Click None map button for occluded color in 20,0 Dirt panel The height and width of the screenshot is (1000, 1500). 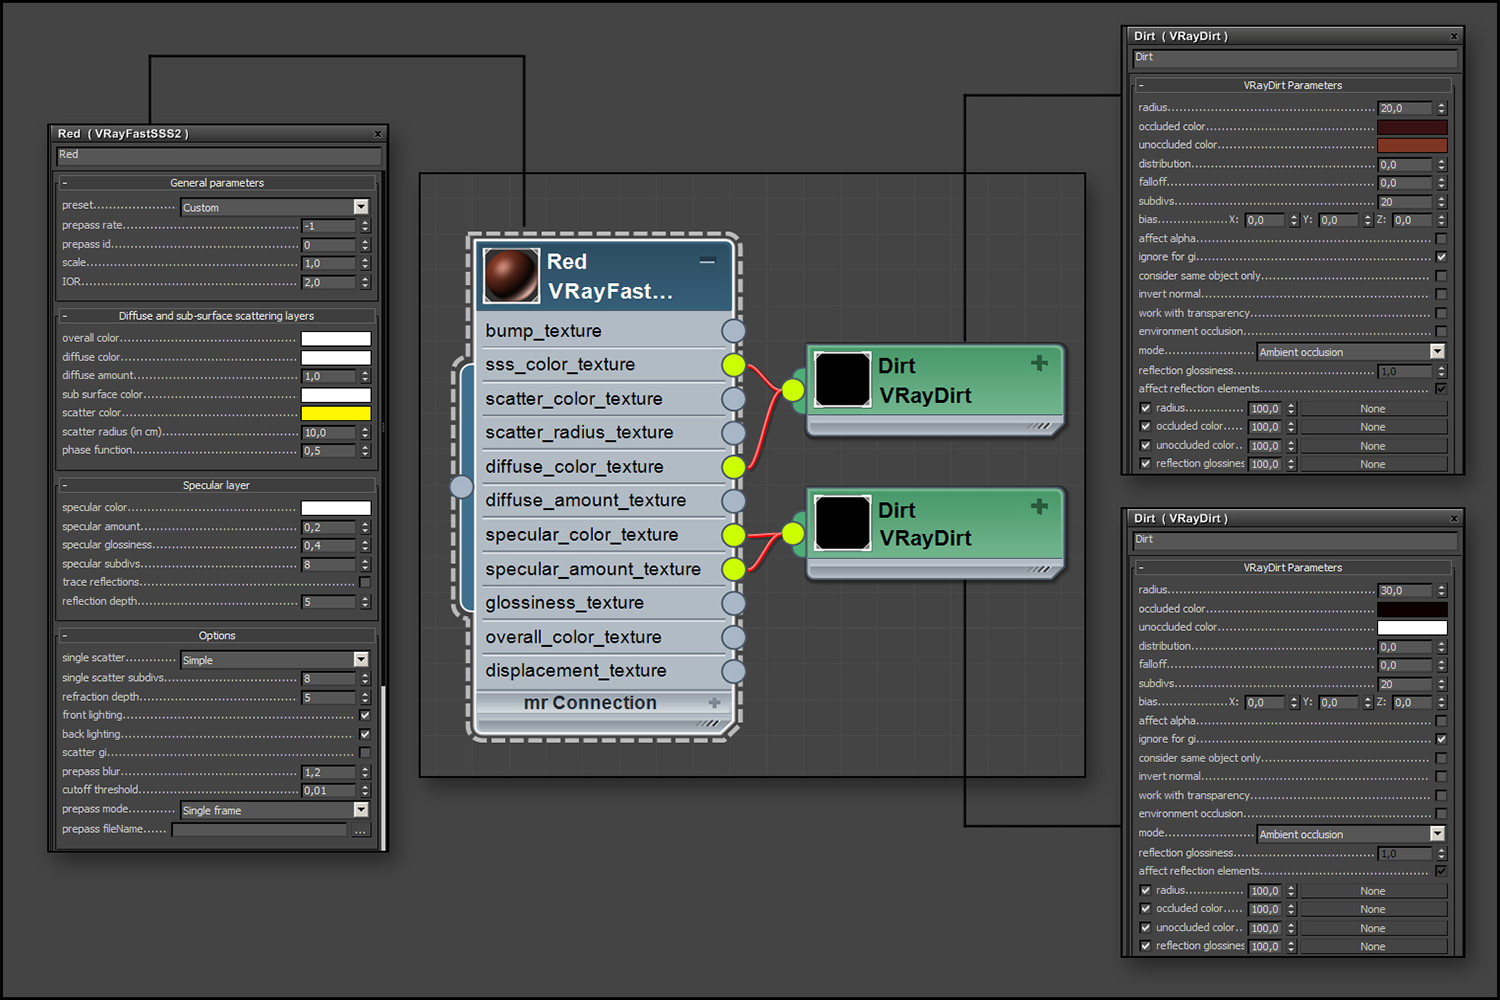[x=1373, y=427]
